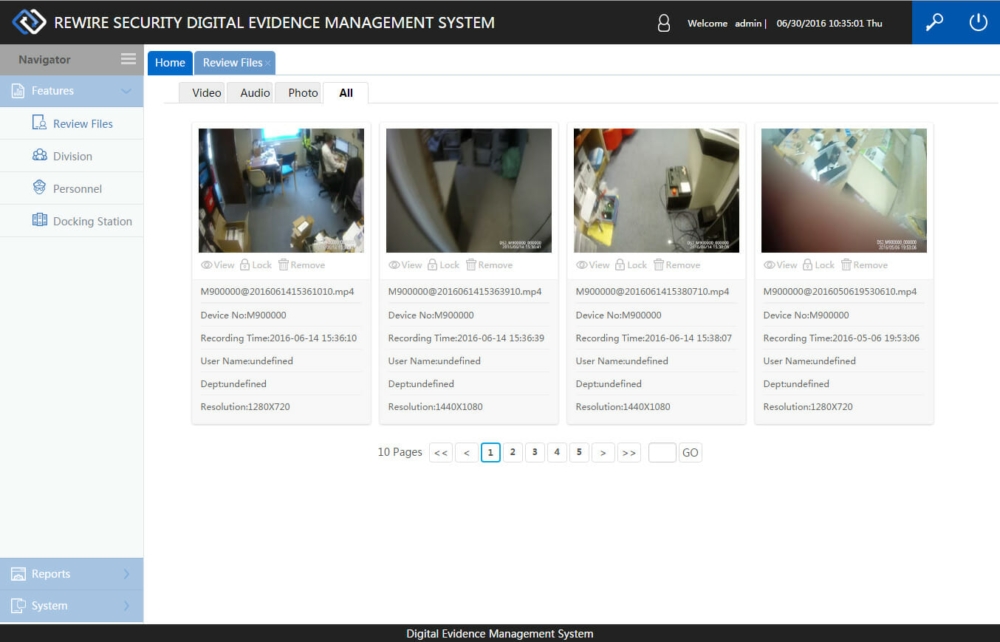Open the admin user profile icon
Image resolution: width=1000 pixels, height=642 pixels.
tap(663, 24)
